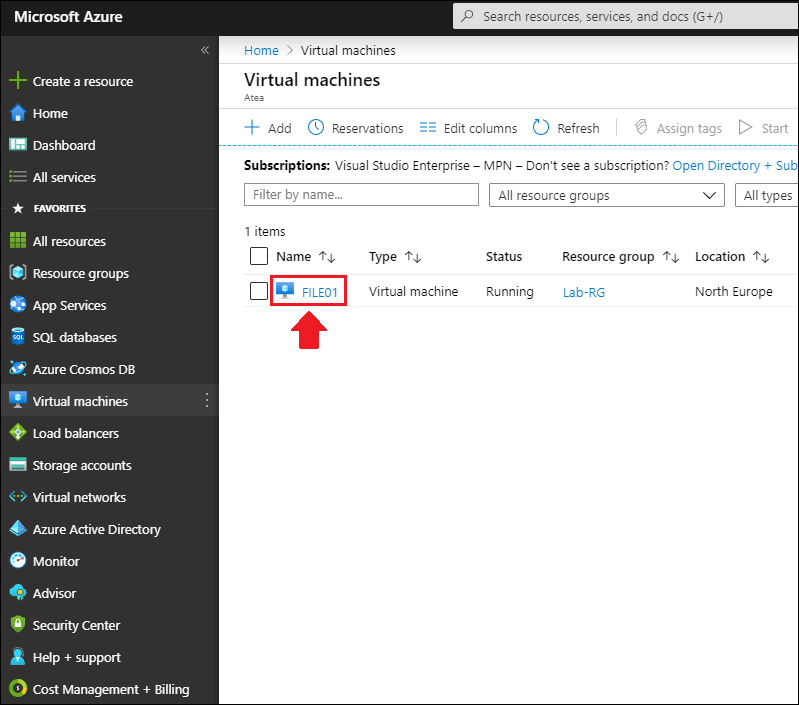Click the Security Center shield icon

tap(18, 625)
